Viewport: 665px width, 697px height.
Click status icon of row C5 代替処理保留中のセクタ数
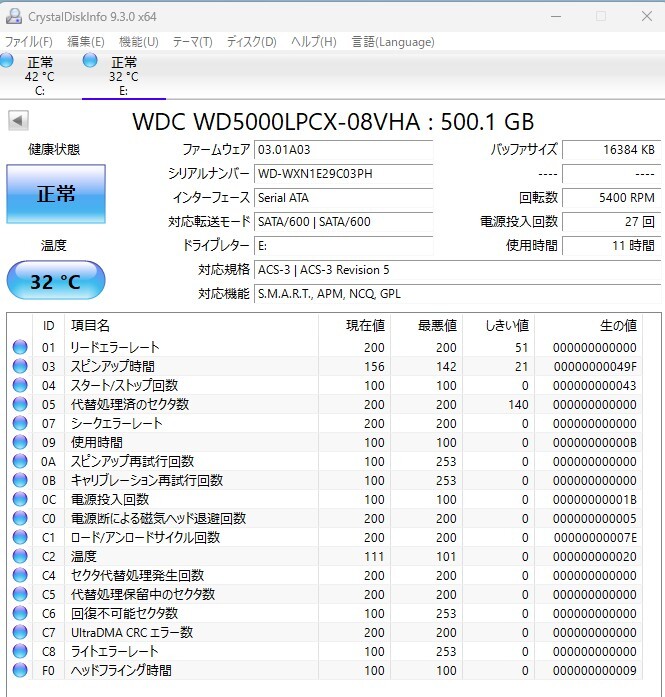click(x=20, y=594)
